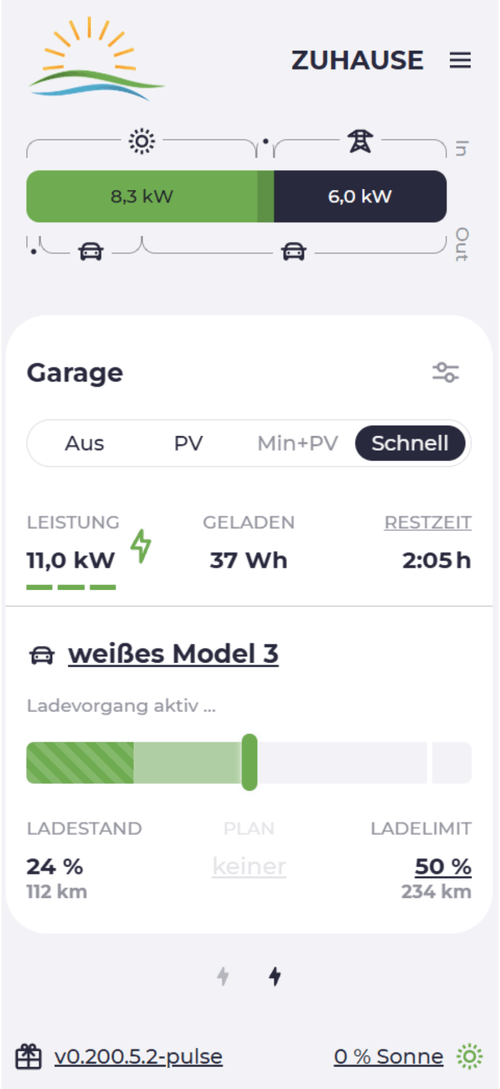Click the green sun icon beside Sonne
The height and width of the screenshot is (1089, 500).
click(469, 1056)
